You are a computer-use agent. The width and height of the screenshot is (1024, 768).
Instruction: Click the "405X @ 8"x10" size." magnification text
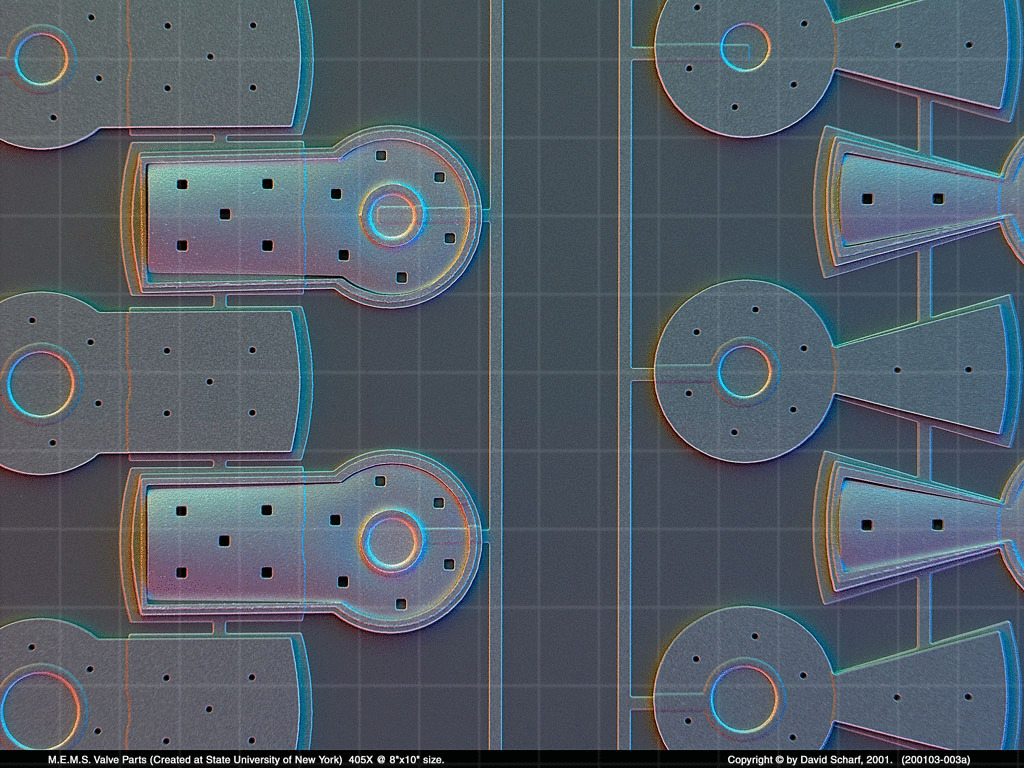point(396,760)
